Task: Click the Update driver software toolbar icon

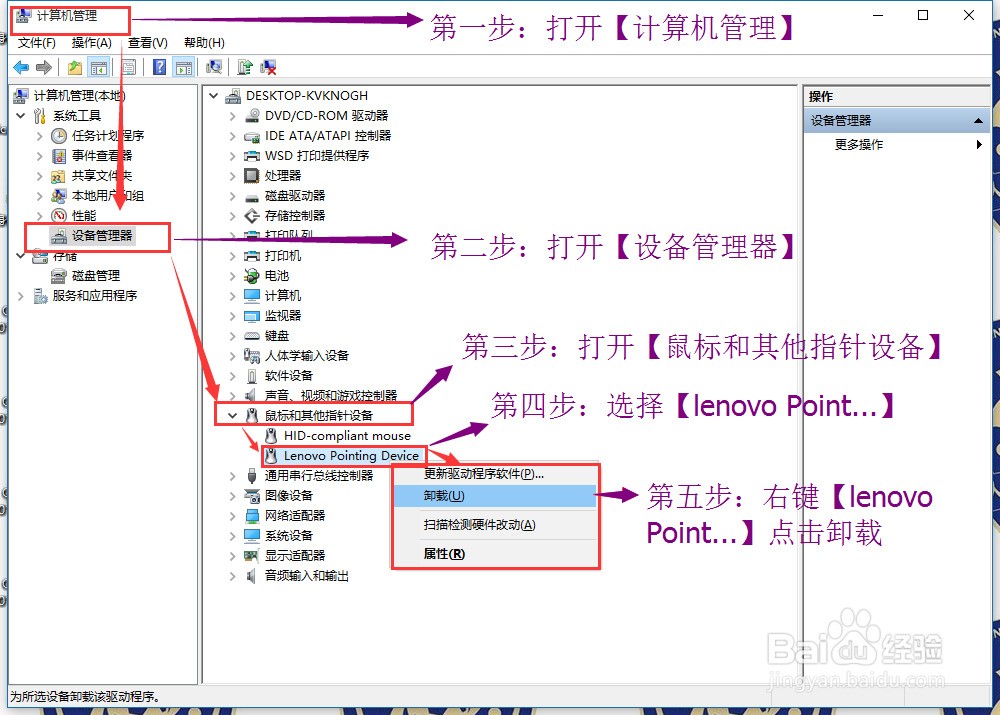Action: click(x=245, y=67)
